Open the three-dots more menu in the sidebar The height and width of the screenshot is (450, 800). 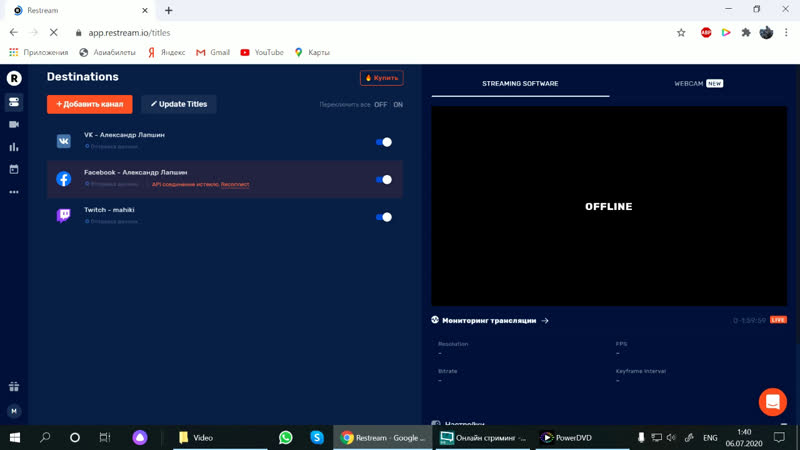14,192
